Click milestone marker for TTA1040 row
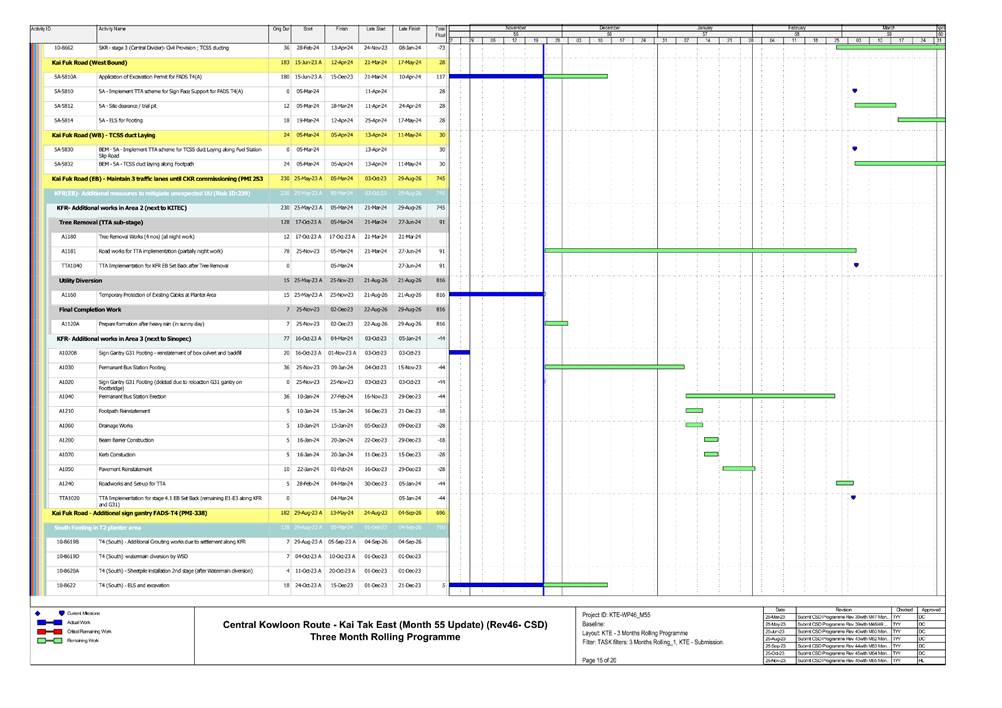 click(856, 265)
